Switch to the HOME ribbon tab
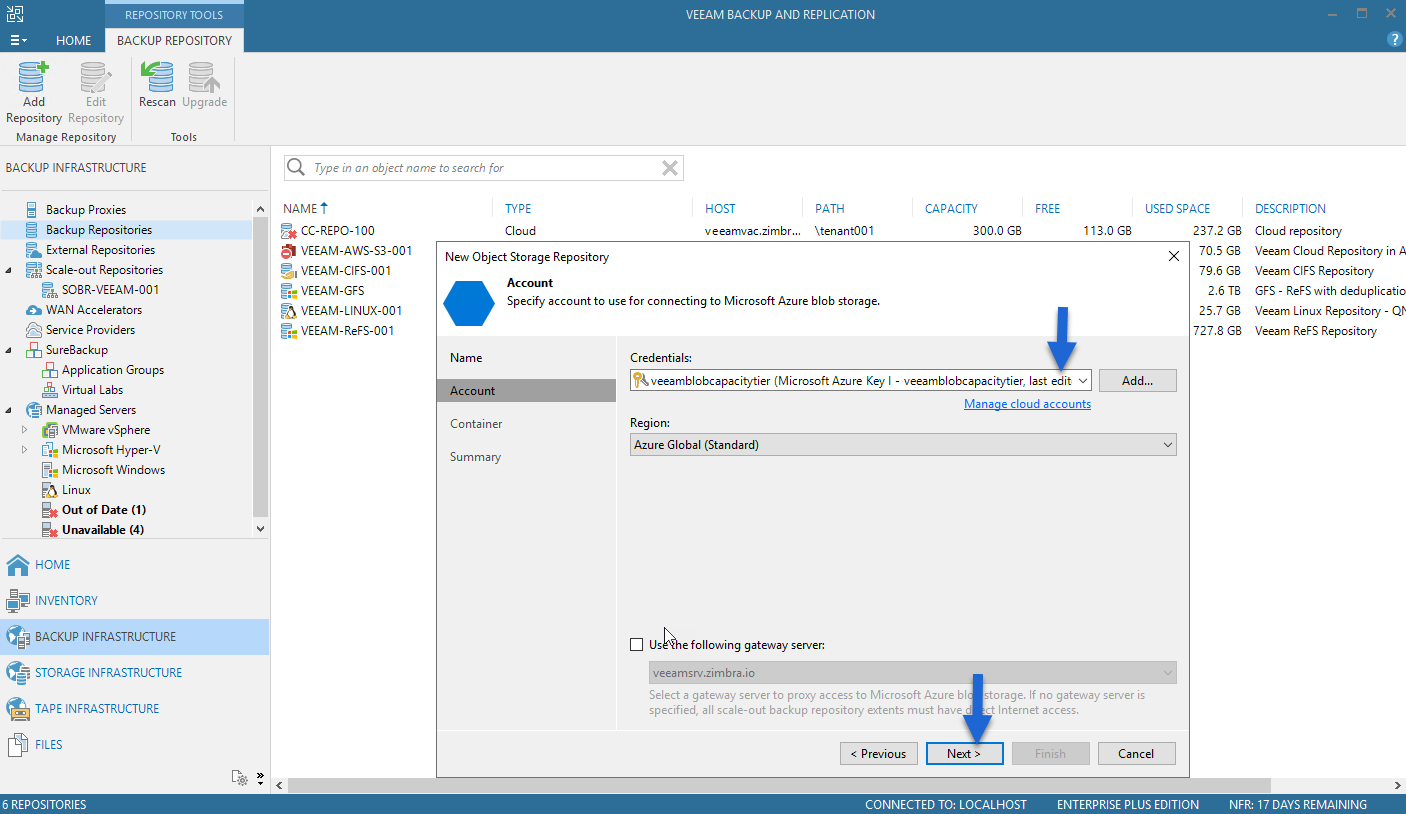Viewport: 1406px width, 814px height. pyautogui.click(x=74, y=41)
